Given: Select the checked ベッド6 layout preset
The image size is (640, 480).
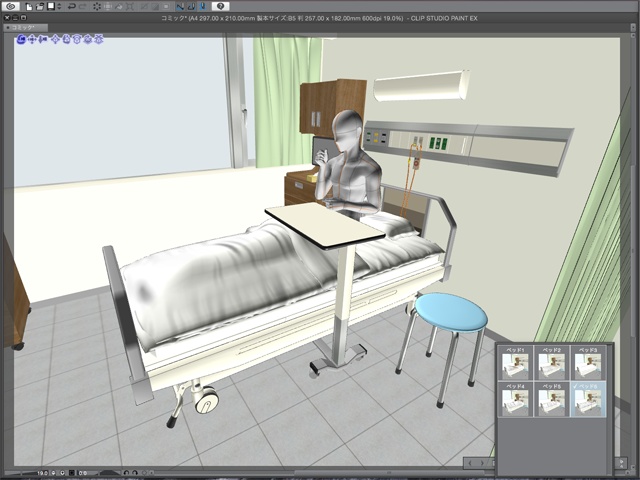Looking at the screenshot, I should click(588, 399).
